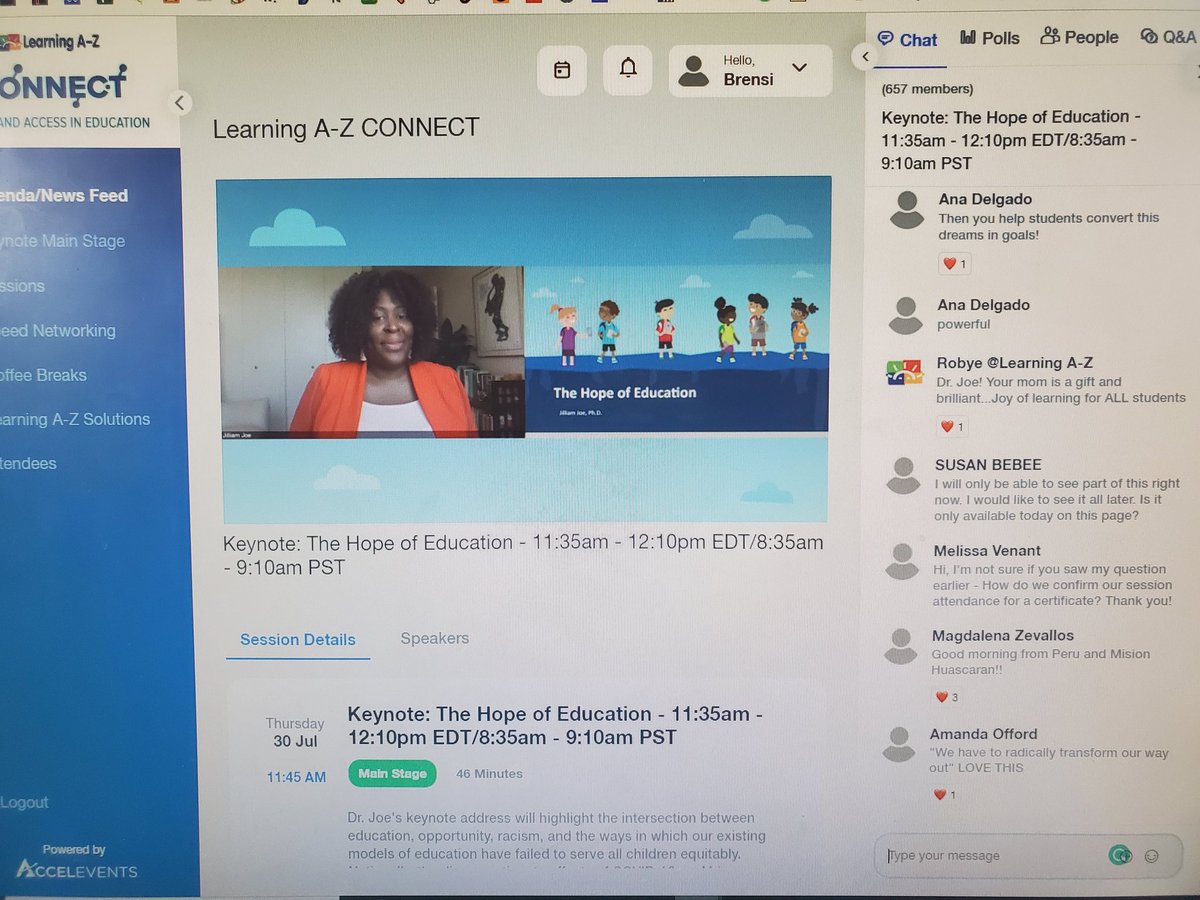
Task: Collapse the left sidebar with chevron arrow
Action: pyautogui.click(x=179, y=102)
